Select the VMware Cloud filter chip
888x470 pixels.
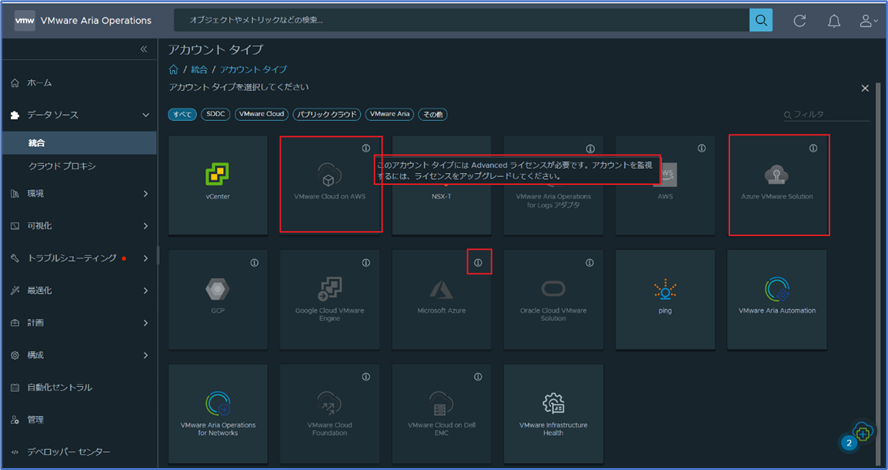[x=262, y=114]
